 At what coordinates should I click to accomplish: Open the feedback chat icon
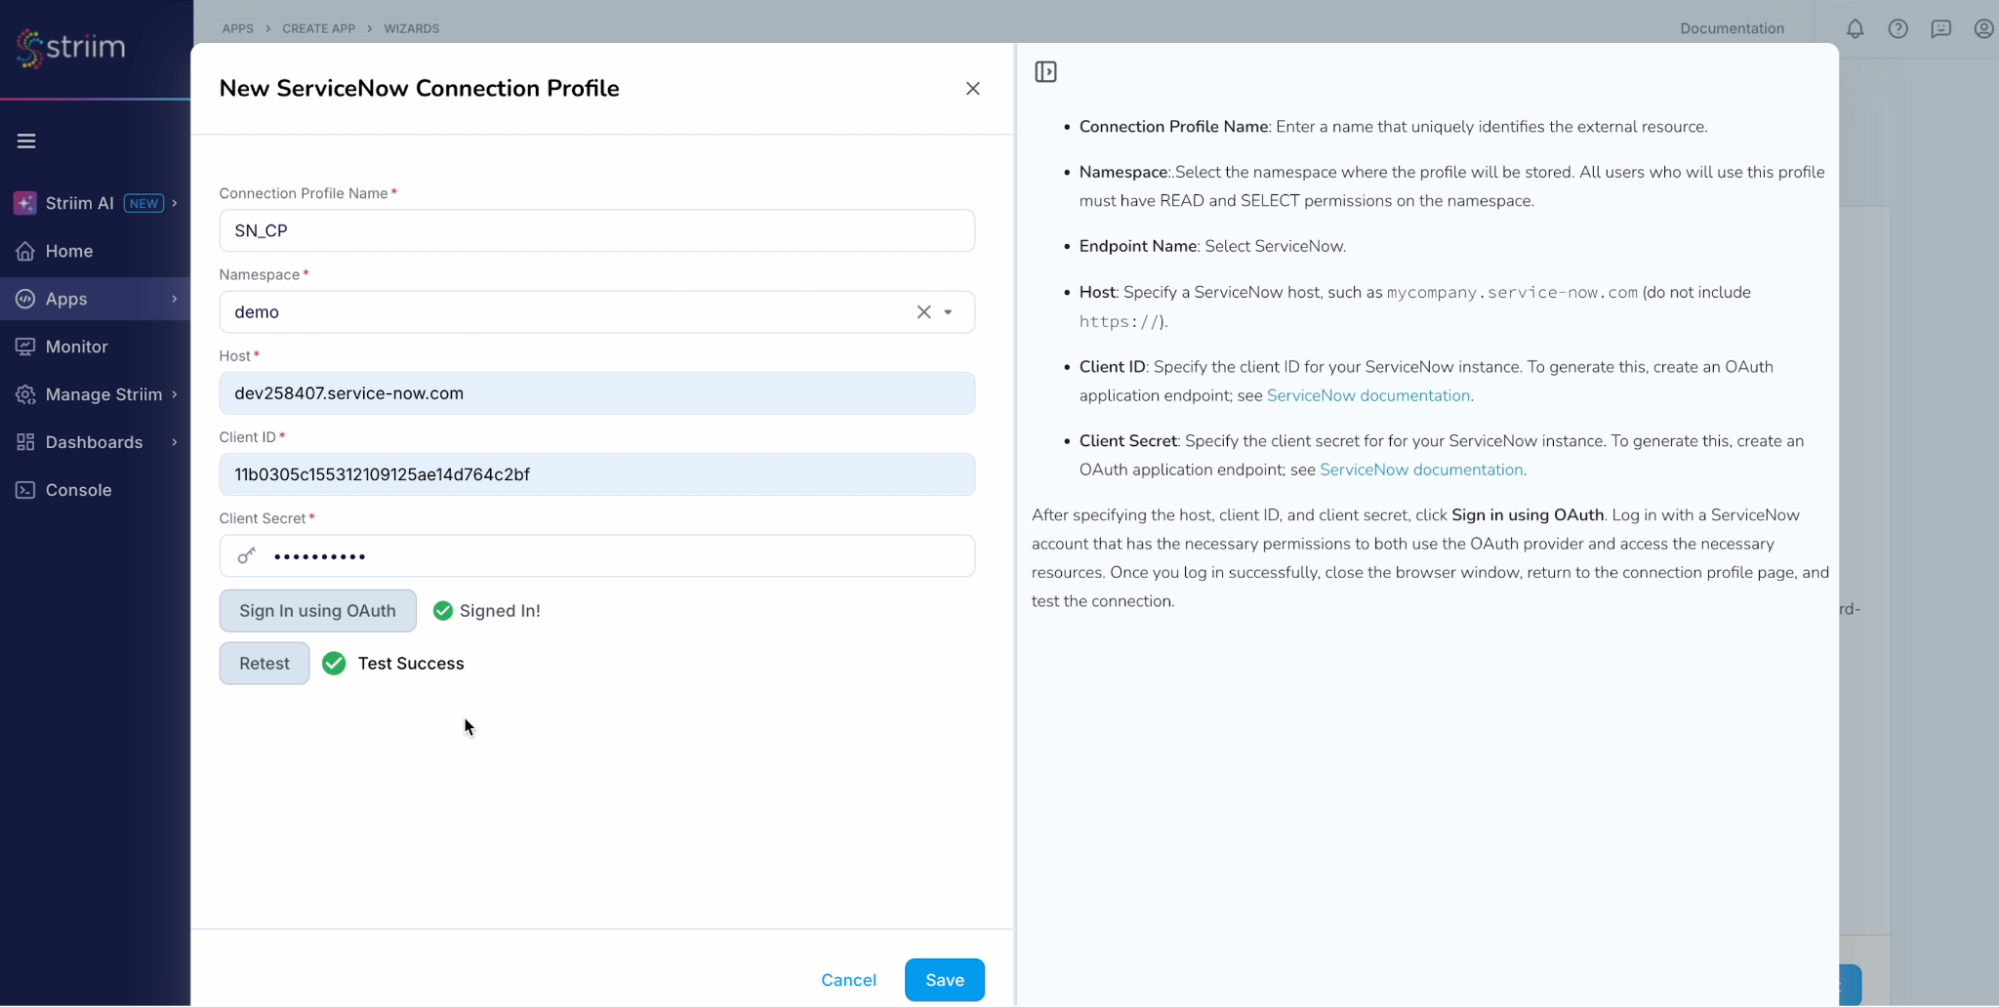coord(1941,29)
